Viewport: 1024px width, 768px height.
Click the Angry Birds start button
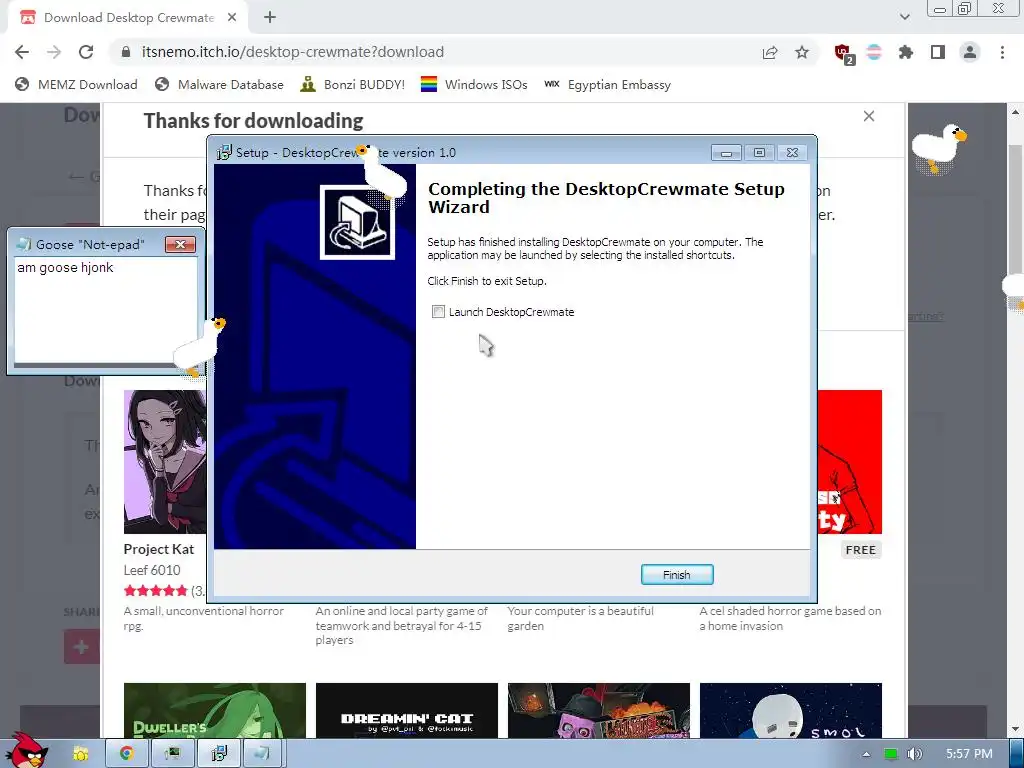[x=25, y=751]
